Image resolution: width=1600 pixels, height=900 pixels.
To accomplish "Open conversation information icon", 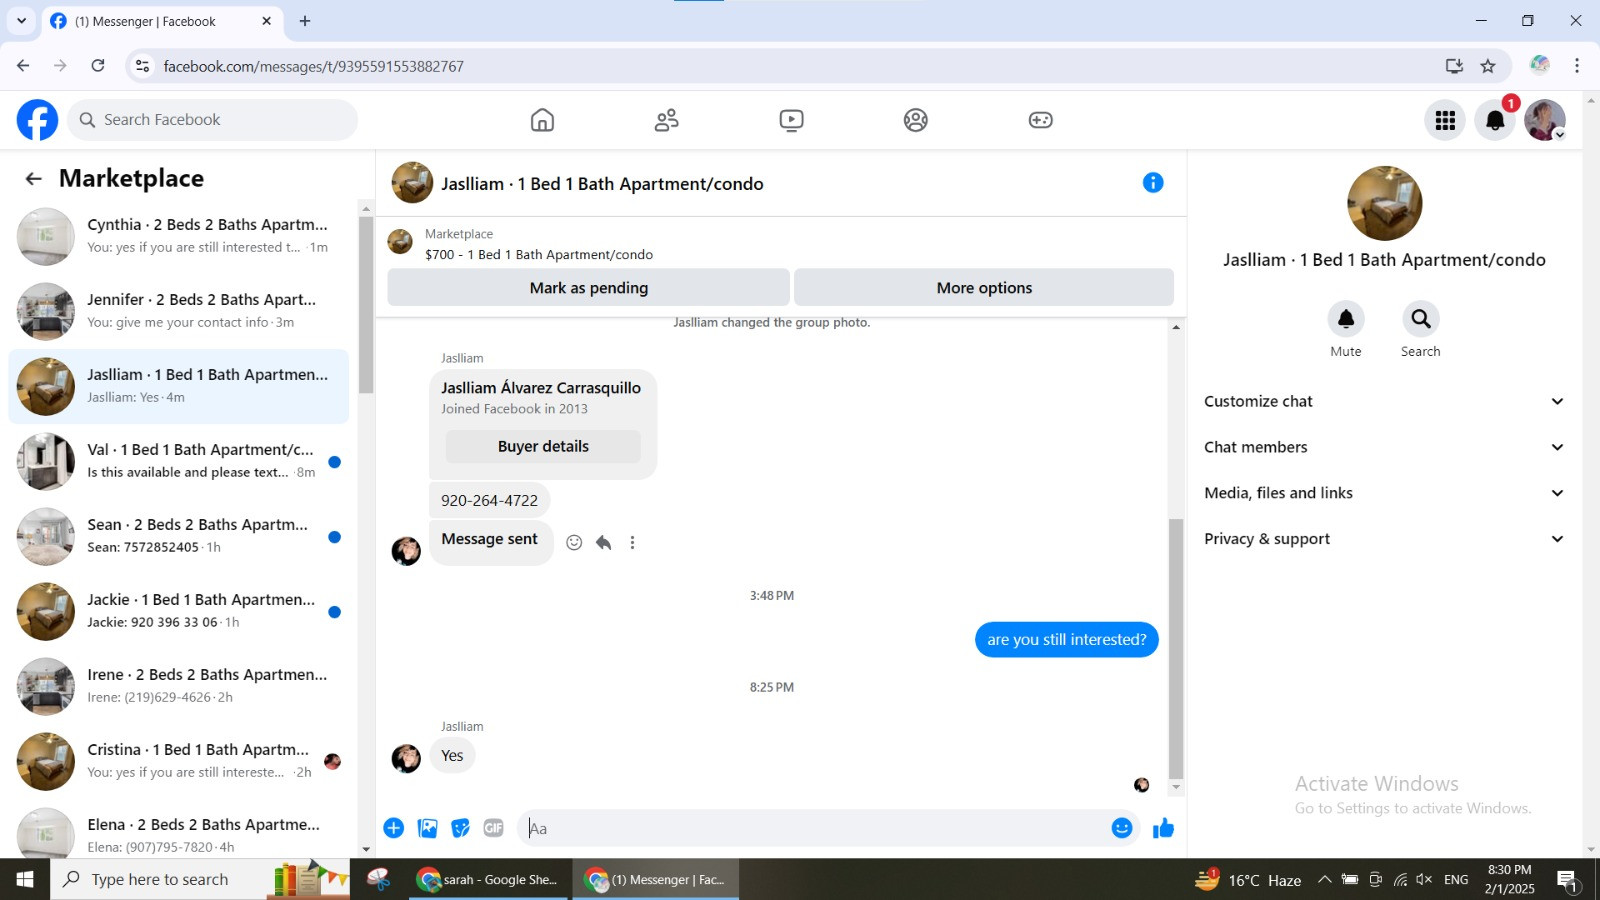I will (1153, 183).
